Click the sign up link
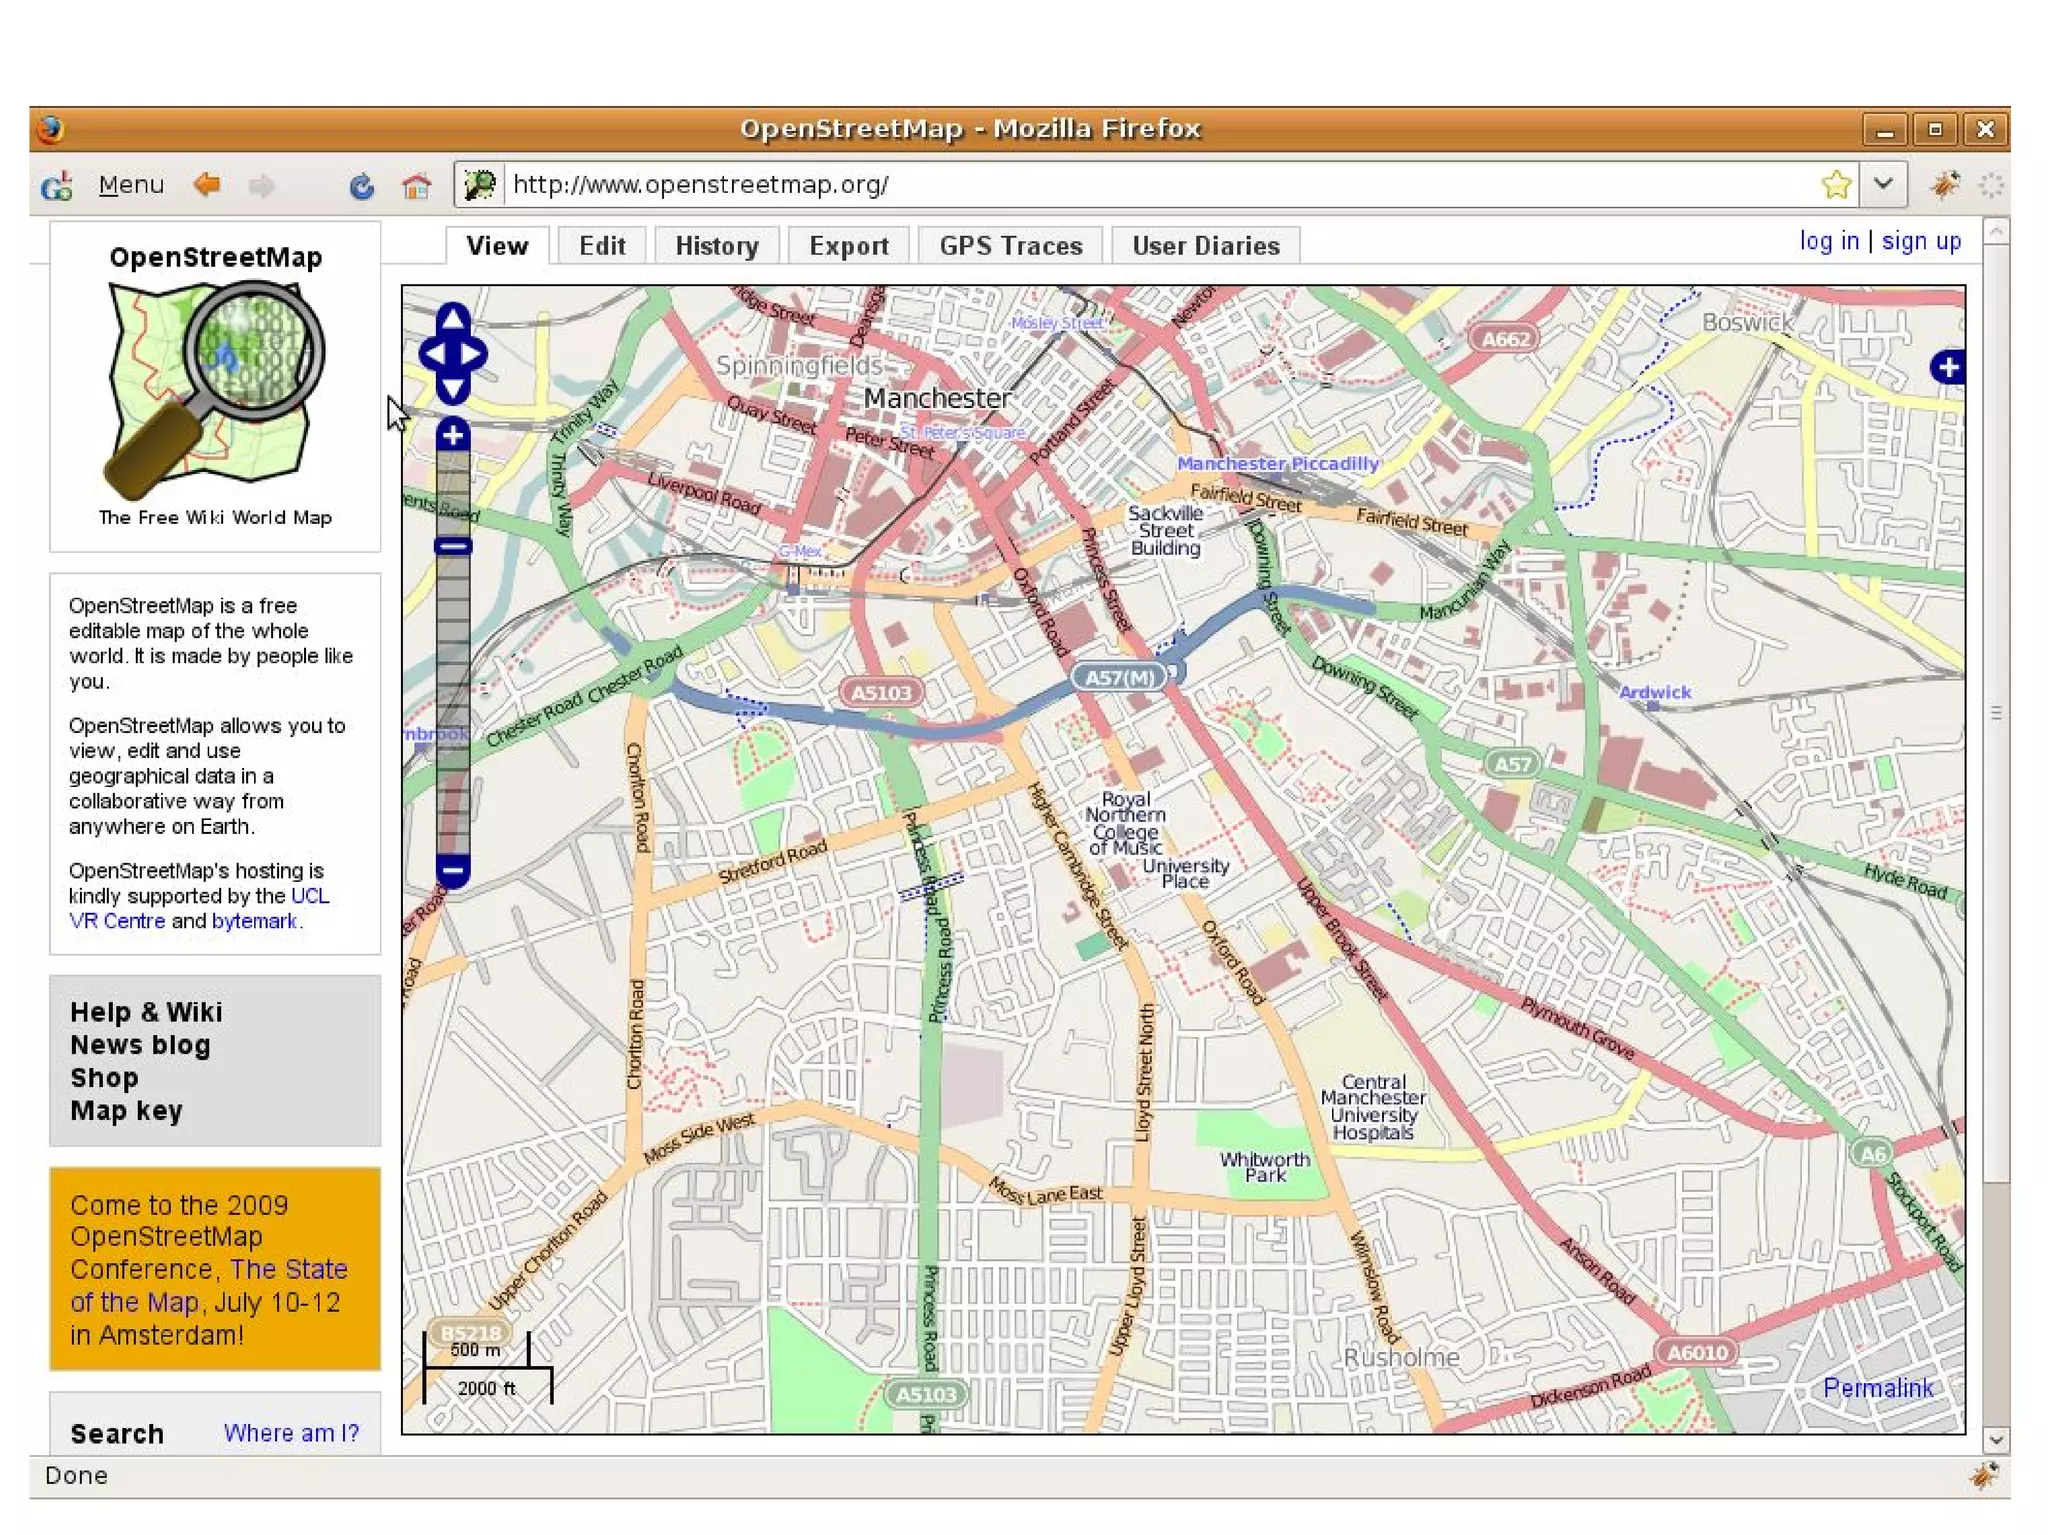The height and width of the screenshot is (1535, 2048). click(1921, 241)
